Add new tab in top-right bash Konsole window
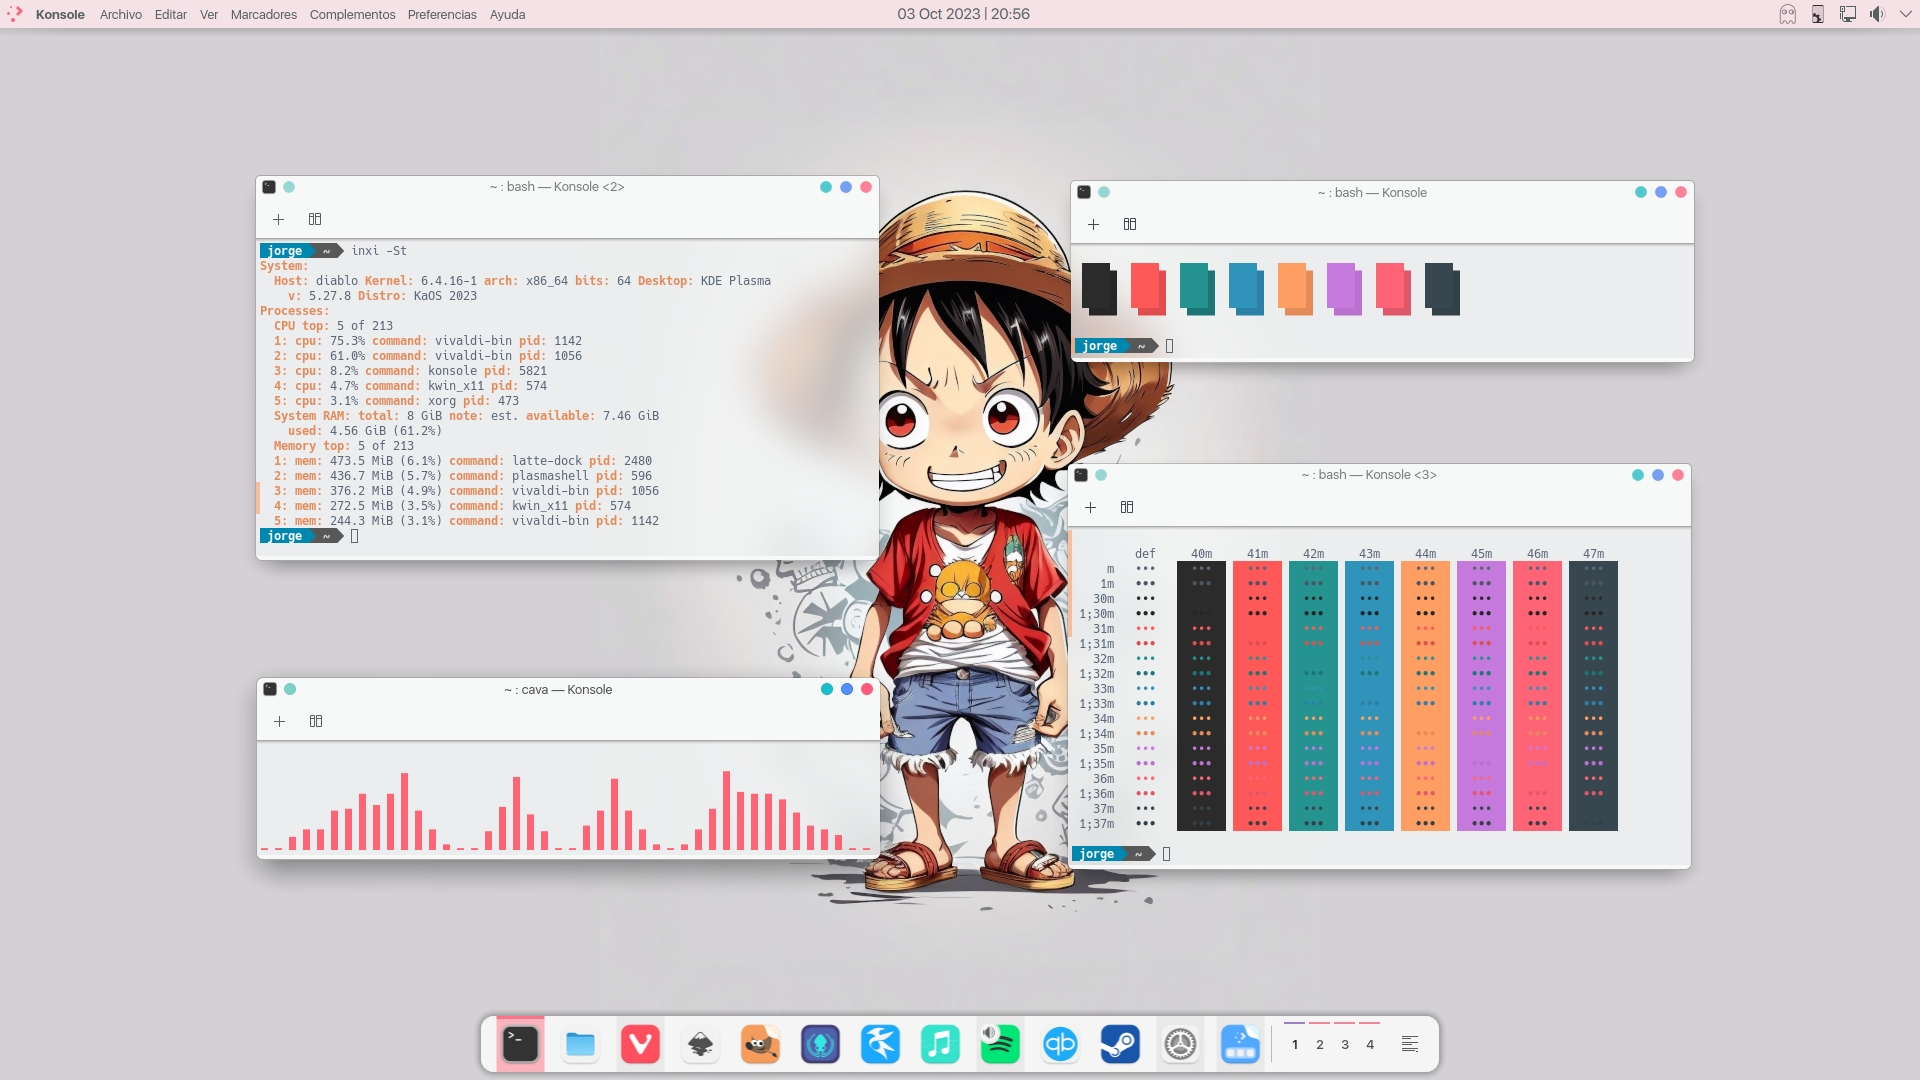 point(1094,224)
